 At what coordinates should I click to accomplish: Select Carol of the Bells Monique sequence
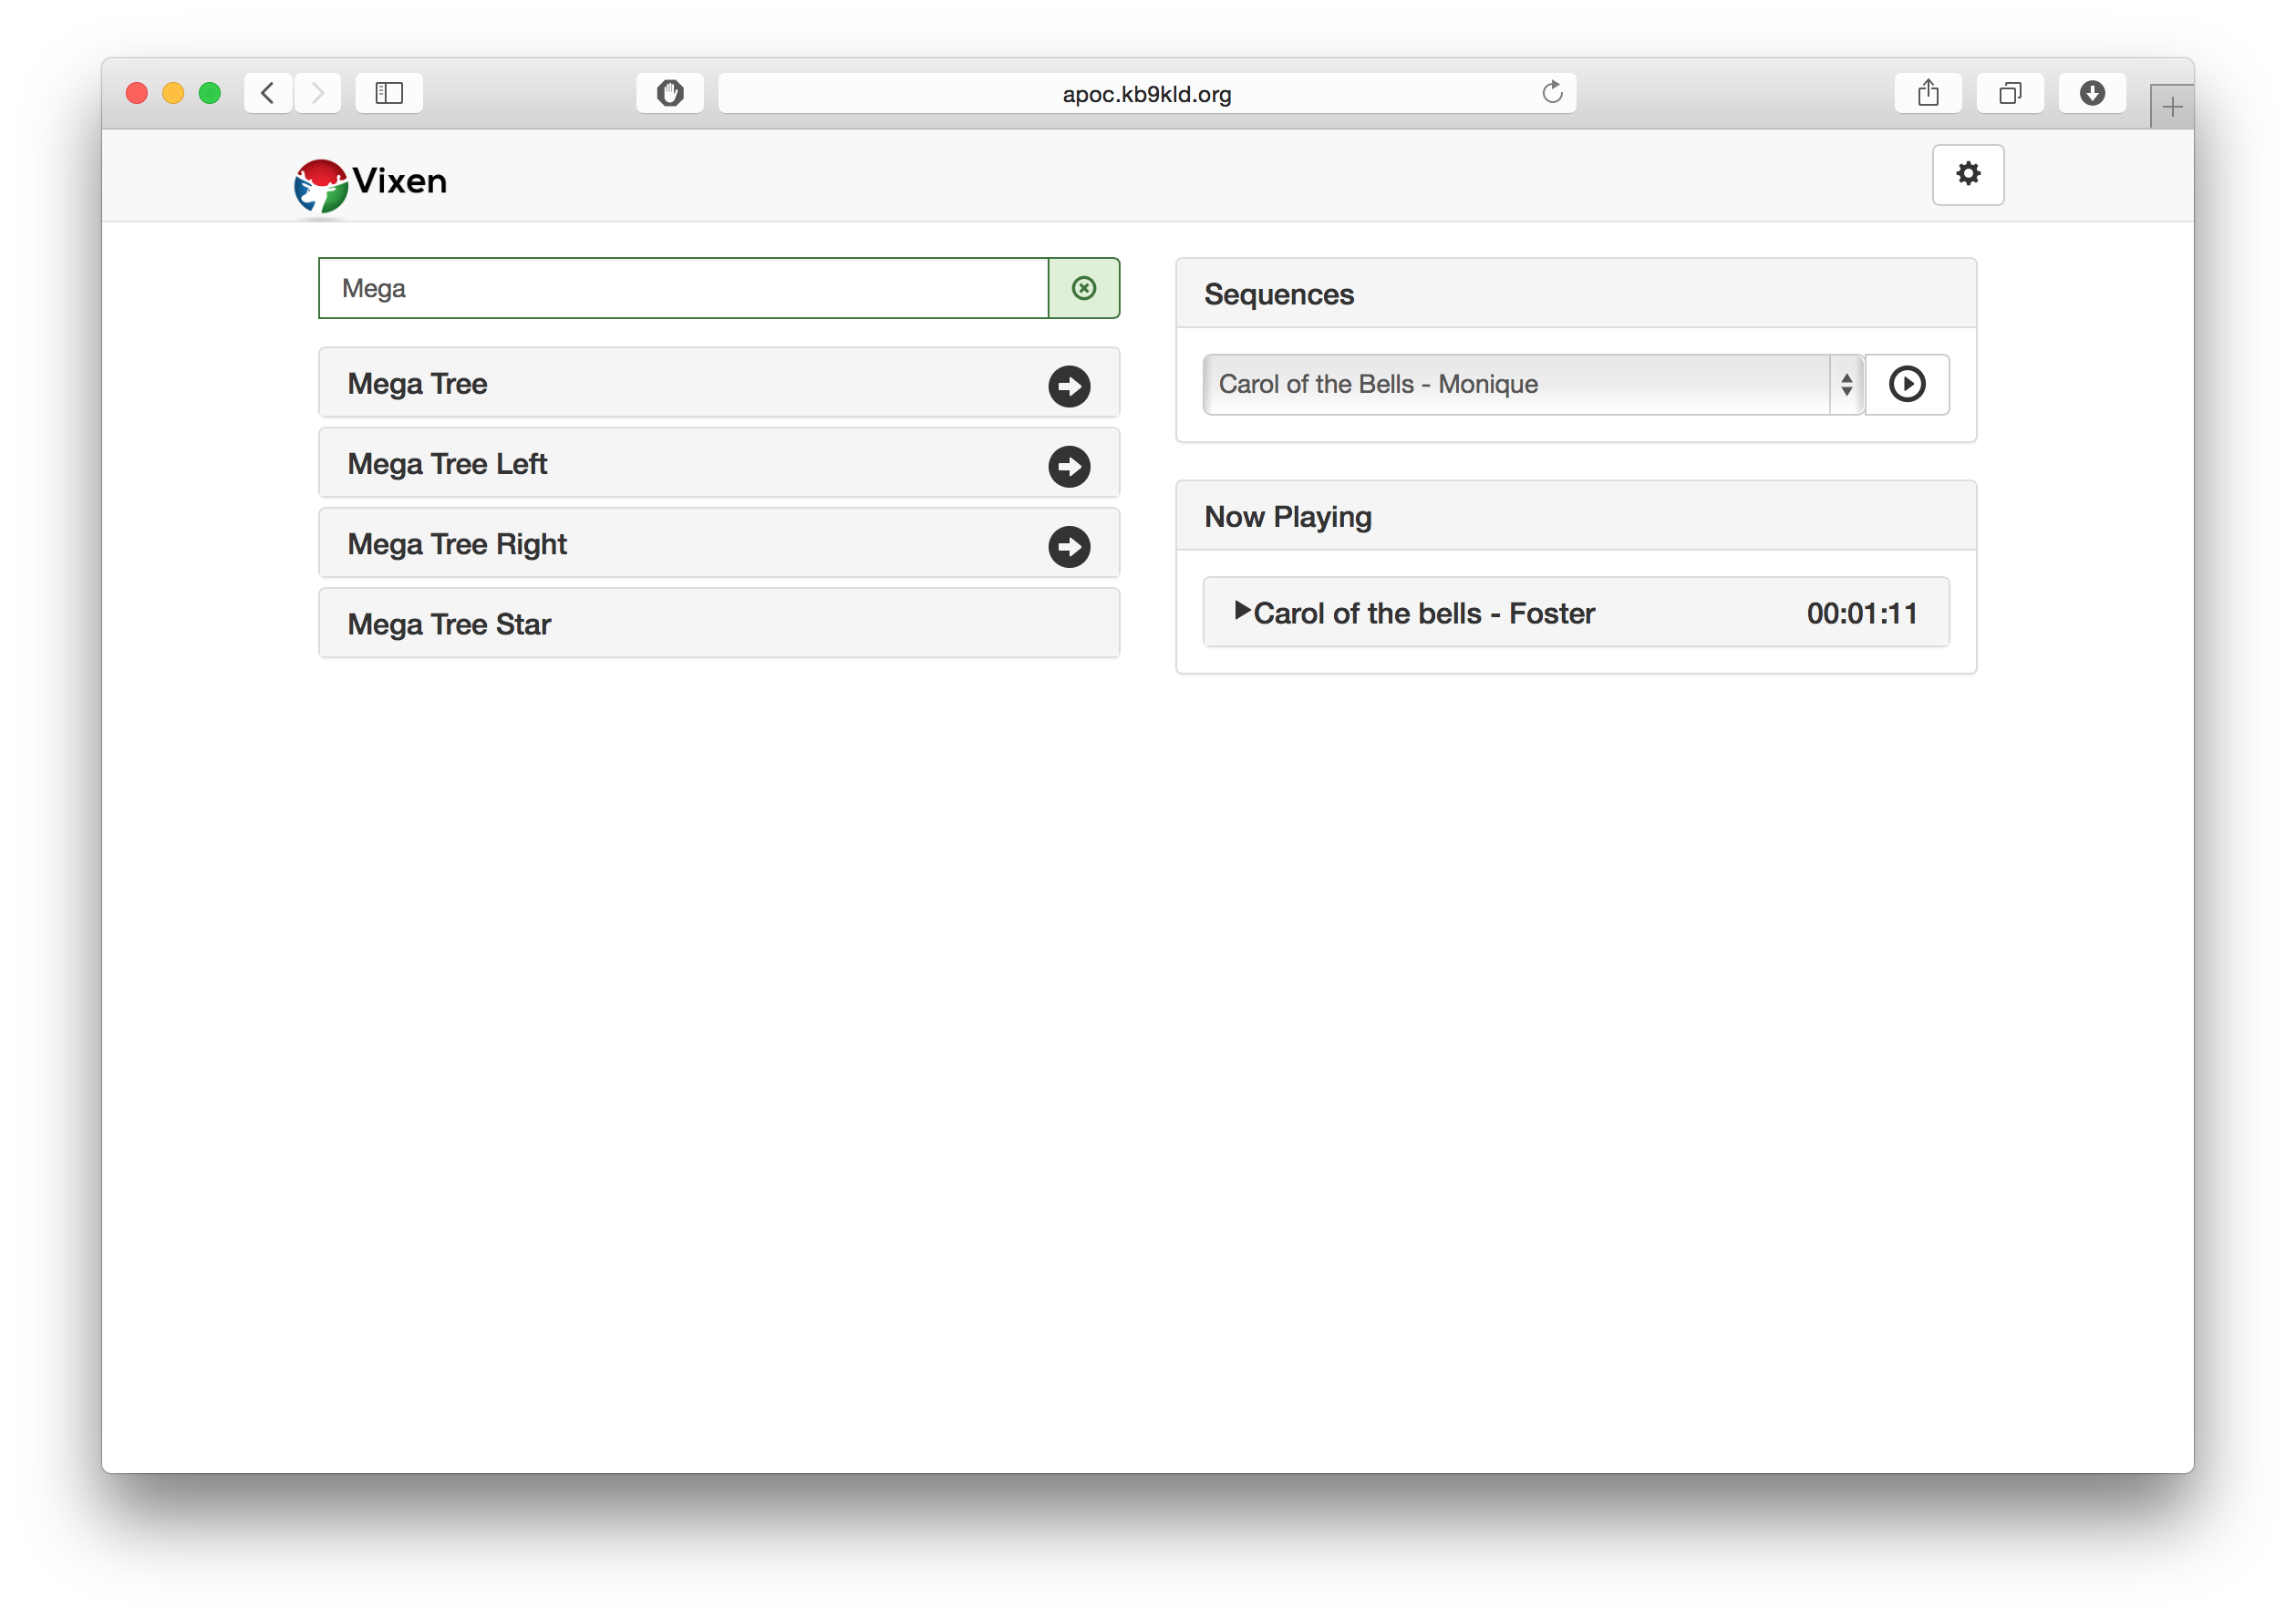tap(1530, 384)
